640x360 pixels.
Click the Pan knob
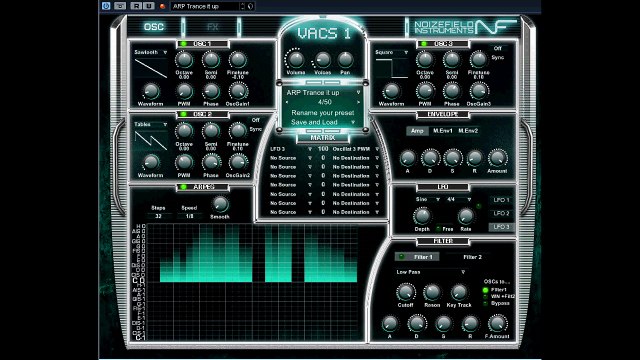coord(345,60)
